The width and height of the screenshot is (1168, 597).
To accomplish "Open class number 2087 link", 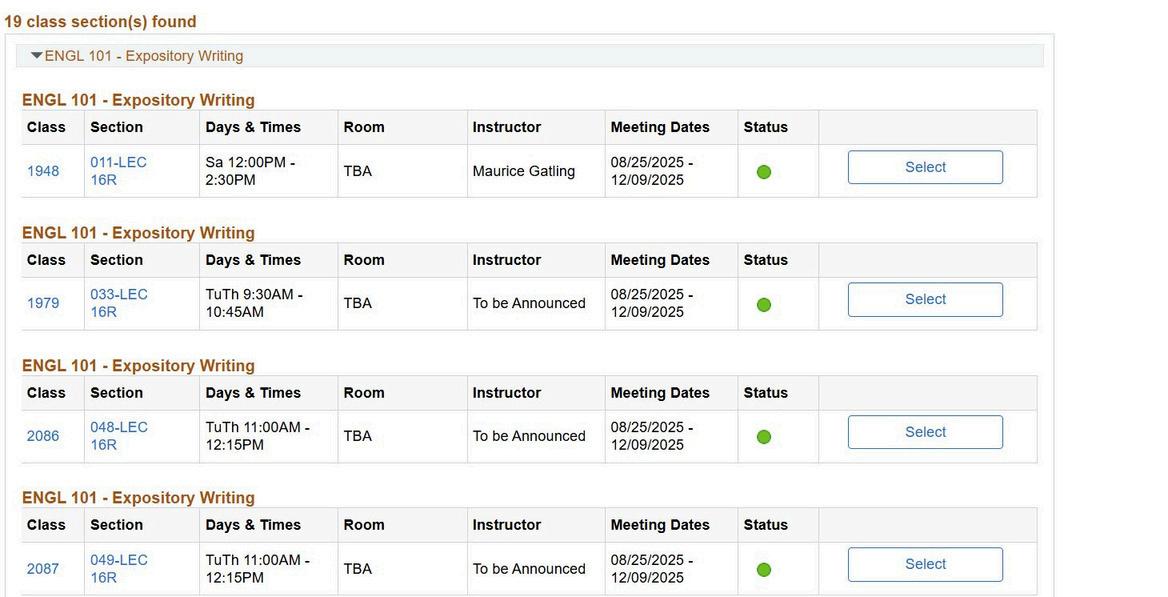I will [x=43, y=569].
